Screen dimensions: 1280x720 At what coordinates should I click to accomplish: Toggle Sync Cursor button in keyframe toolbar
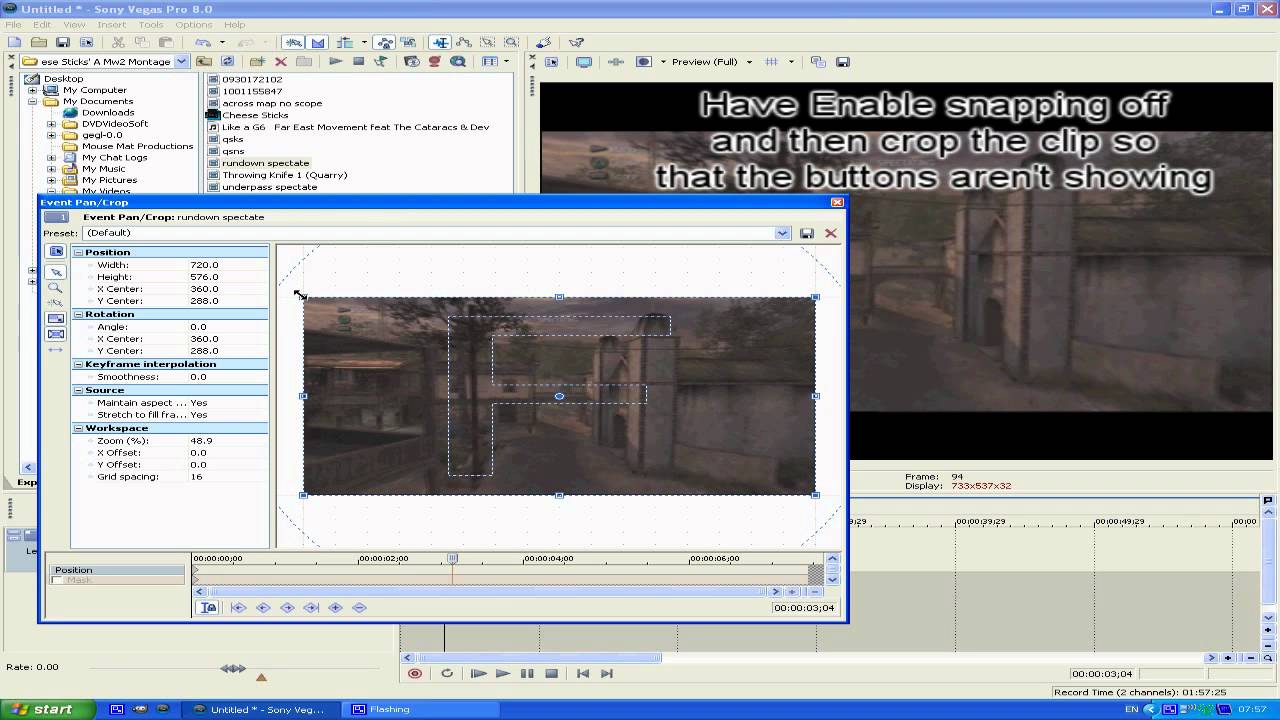click(208, 607)
